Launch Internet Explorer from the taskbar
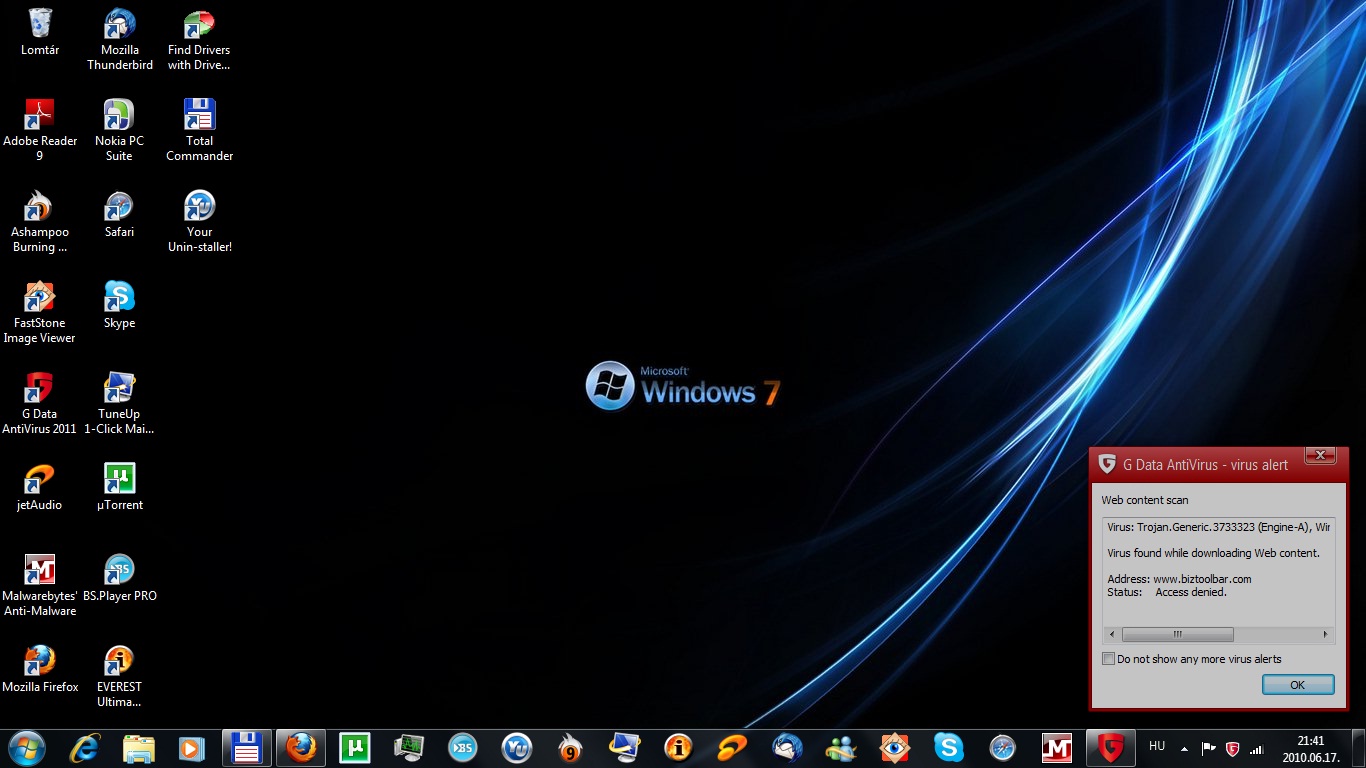The height and width of the screenshot is (768, 1366). [x=85, y=748]
